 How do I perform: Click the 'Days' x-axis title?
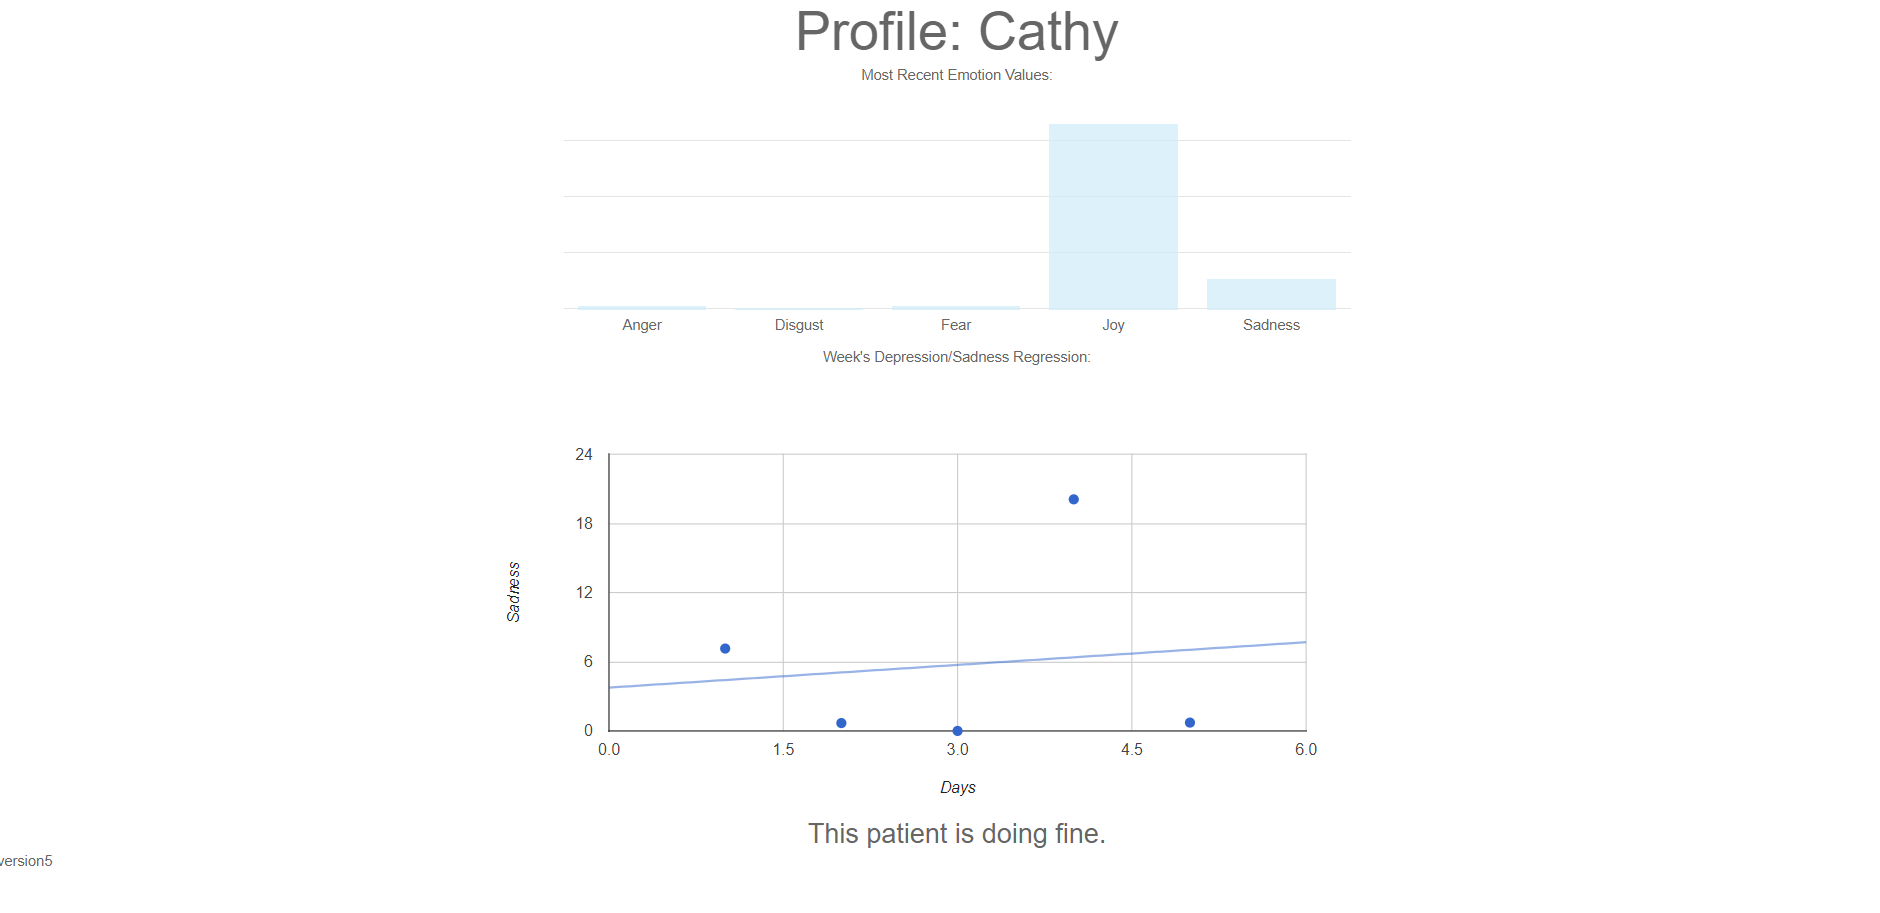(957, 788)
